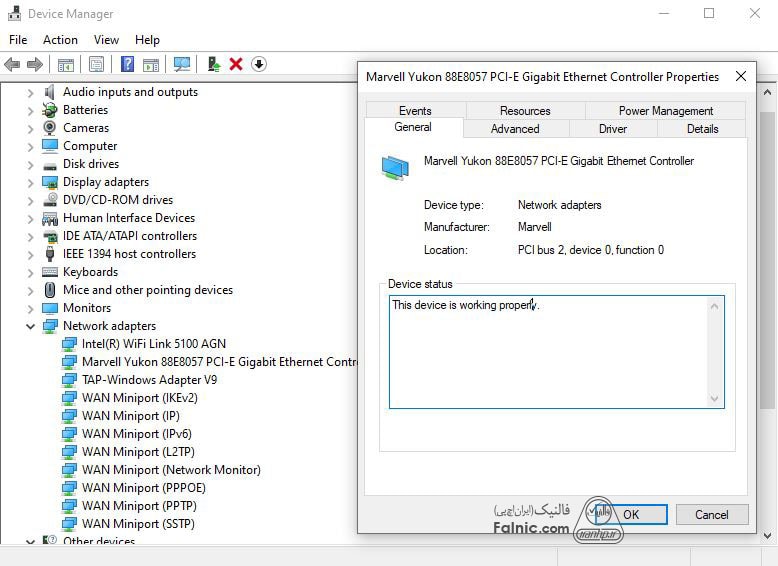The image size is (778, 566).
Task: Click the Help icon in the toolbar
Action: click(x=127, y=64)
